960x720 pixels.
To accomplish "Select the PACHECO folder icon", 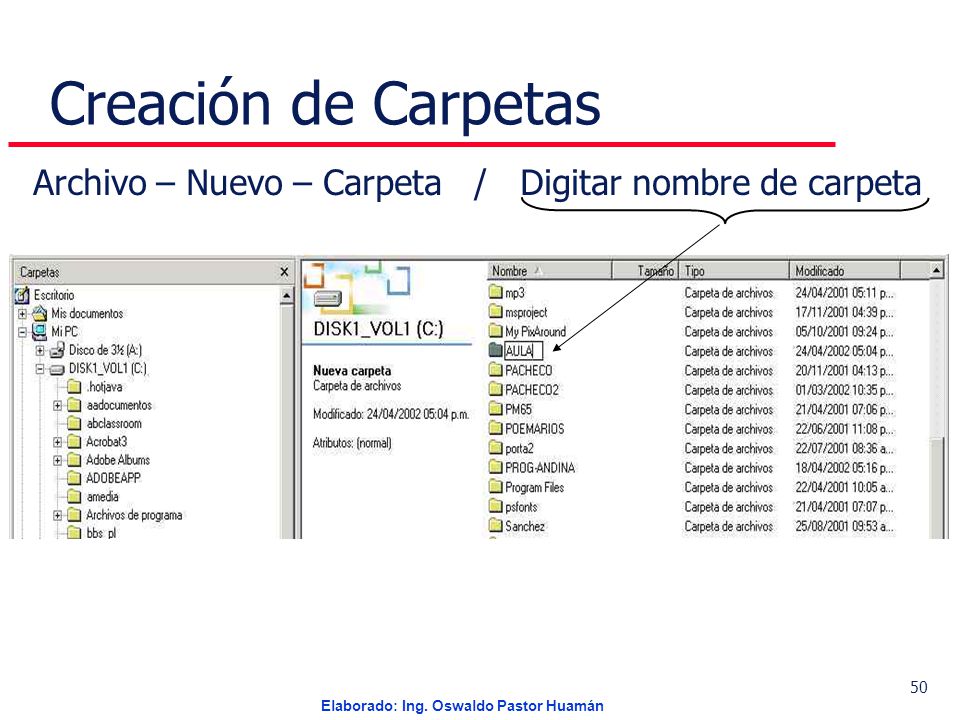I will pos(495,370).
